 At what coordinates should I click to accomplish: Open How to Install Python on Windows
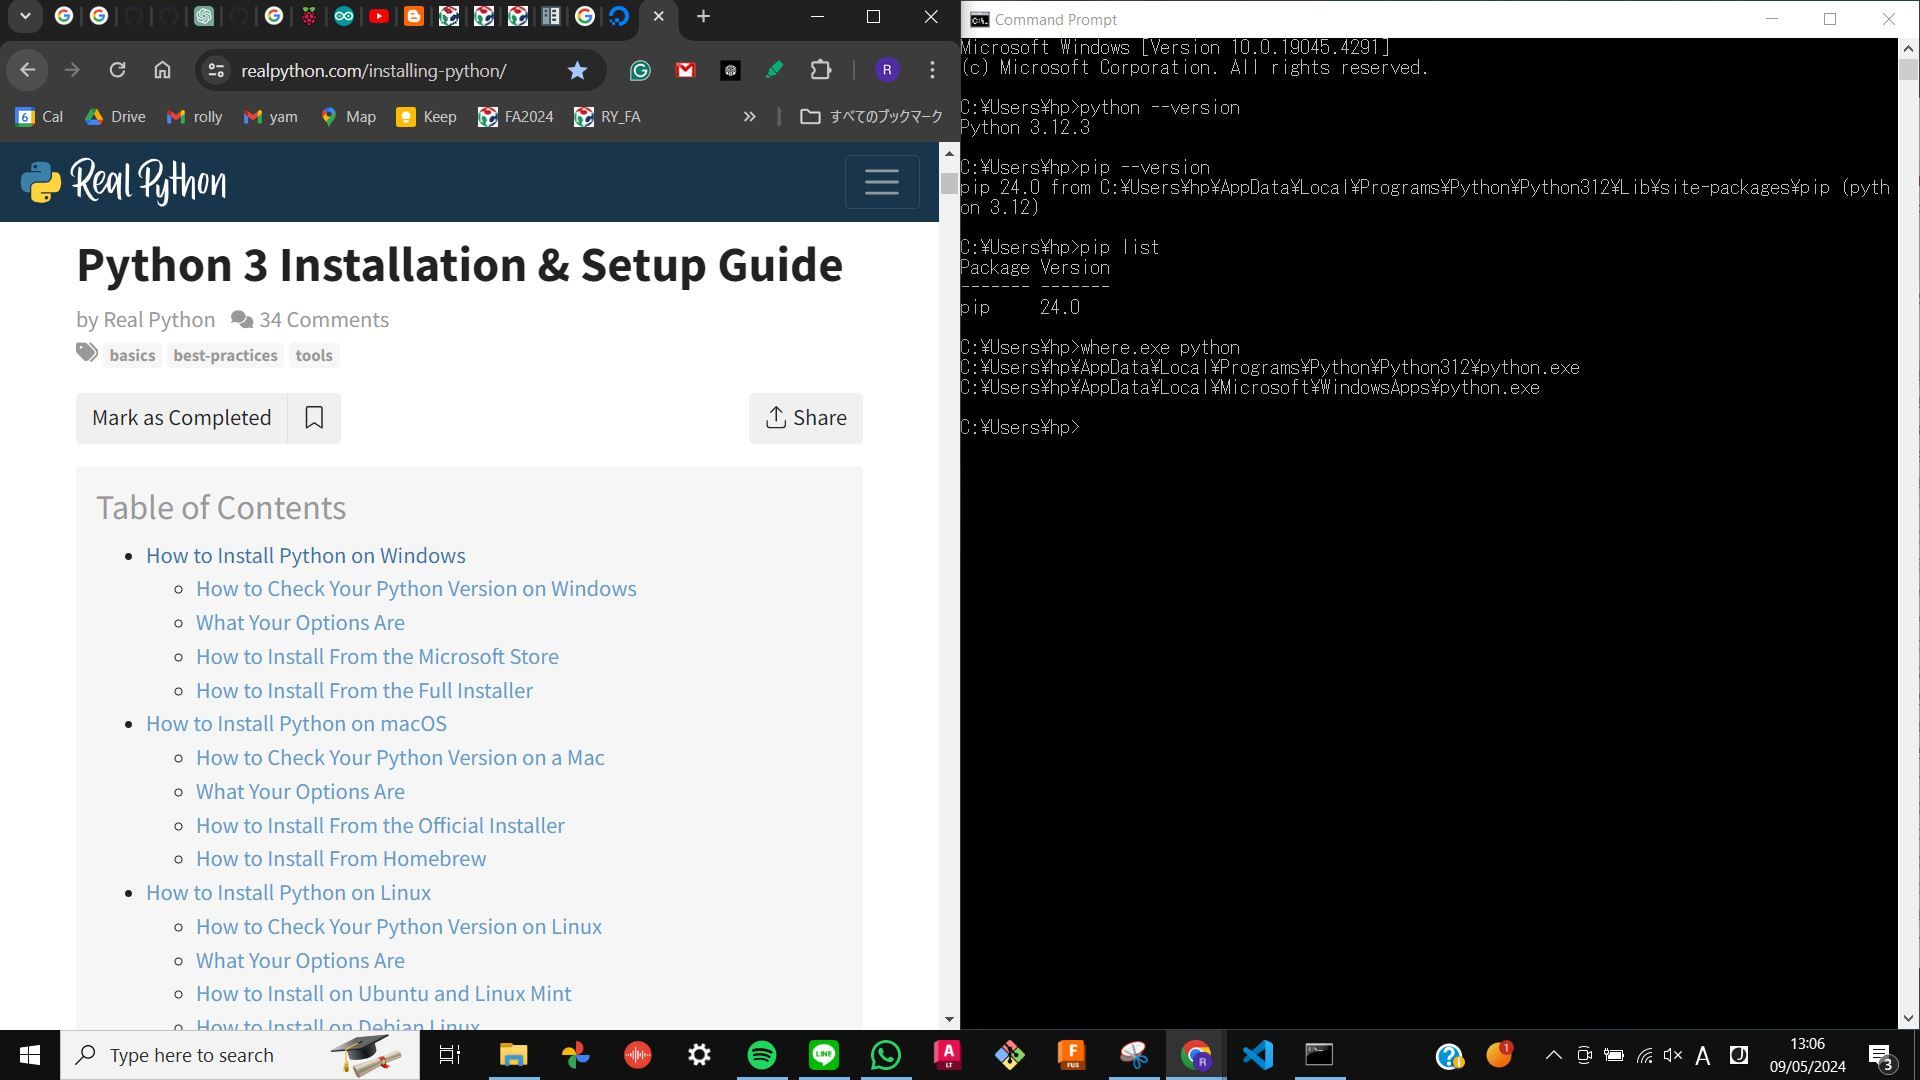(x=306, y=556)
